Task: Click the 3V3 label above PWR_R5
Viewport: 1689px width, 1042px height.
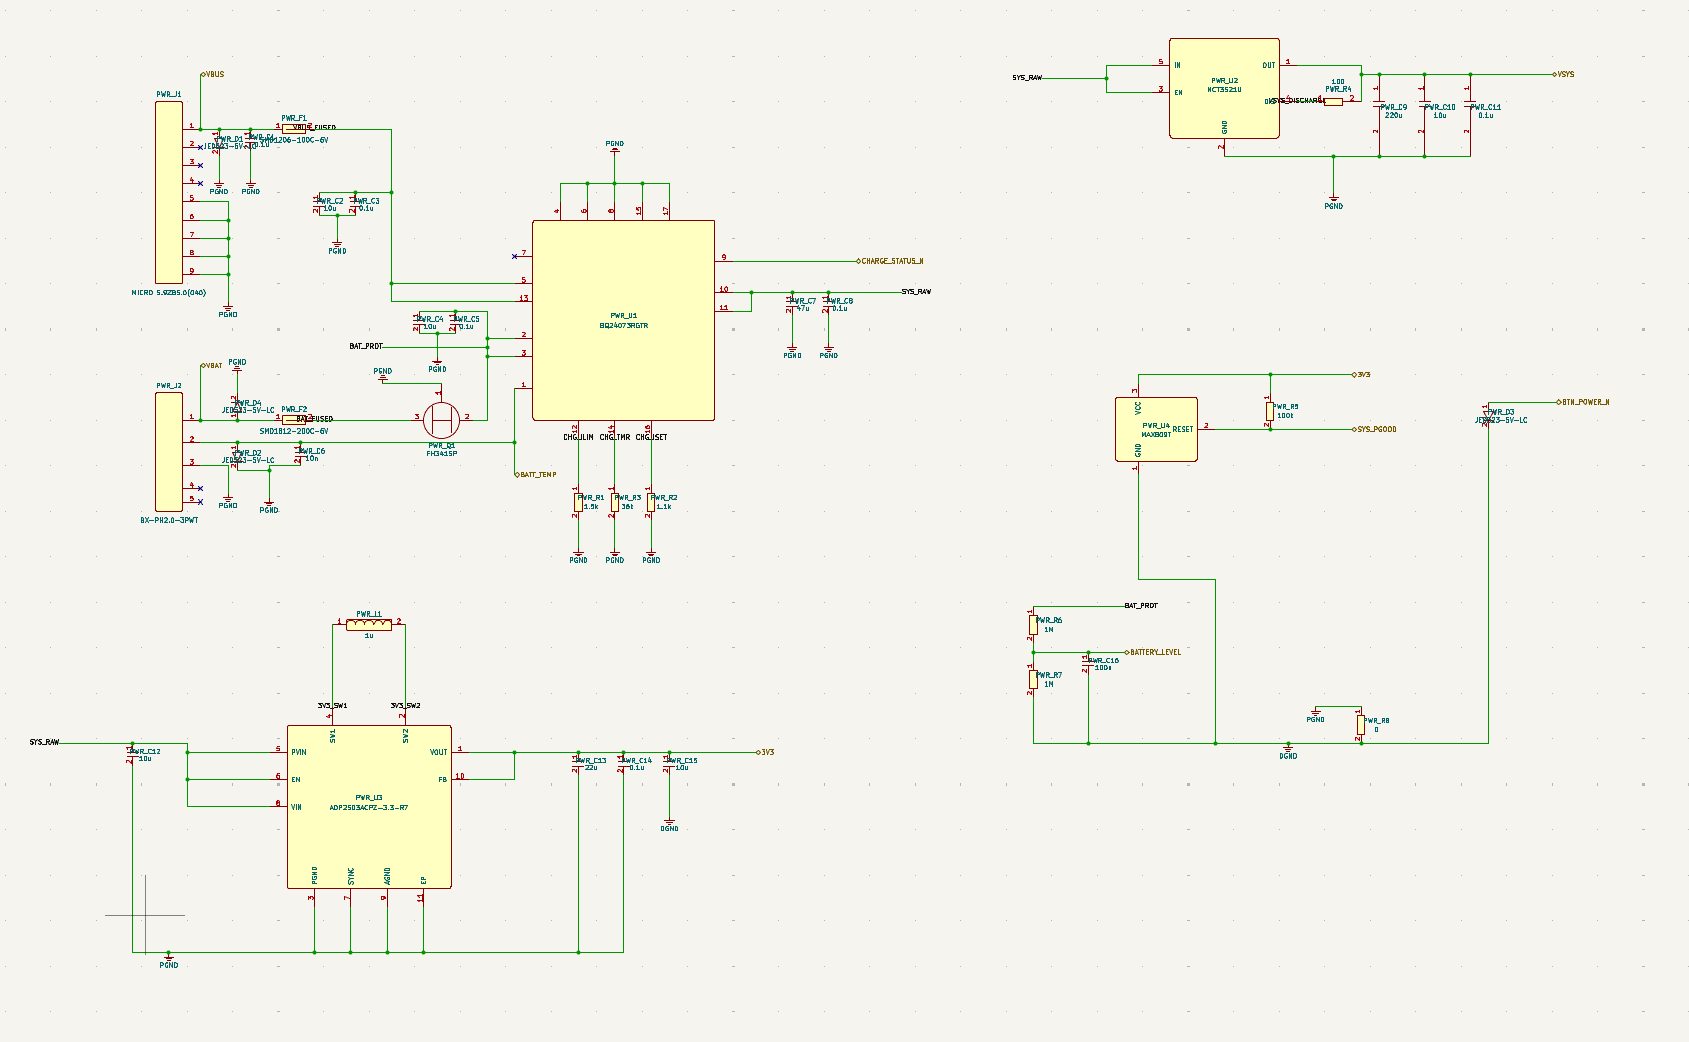Action: tap(1362, 374)
